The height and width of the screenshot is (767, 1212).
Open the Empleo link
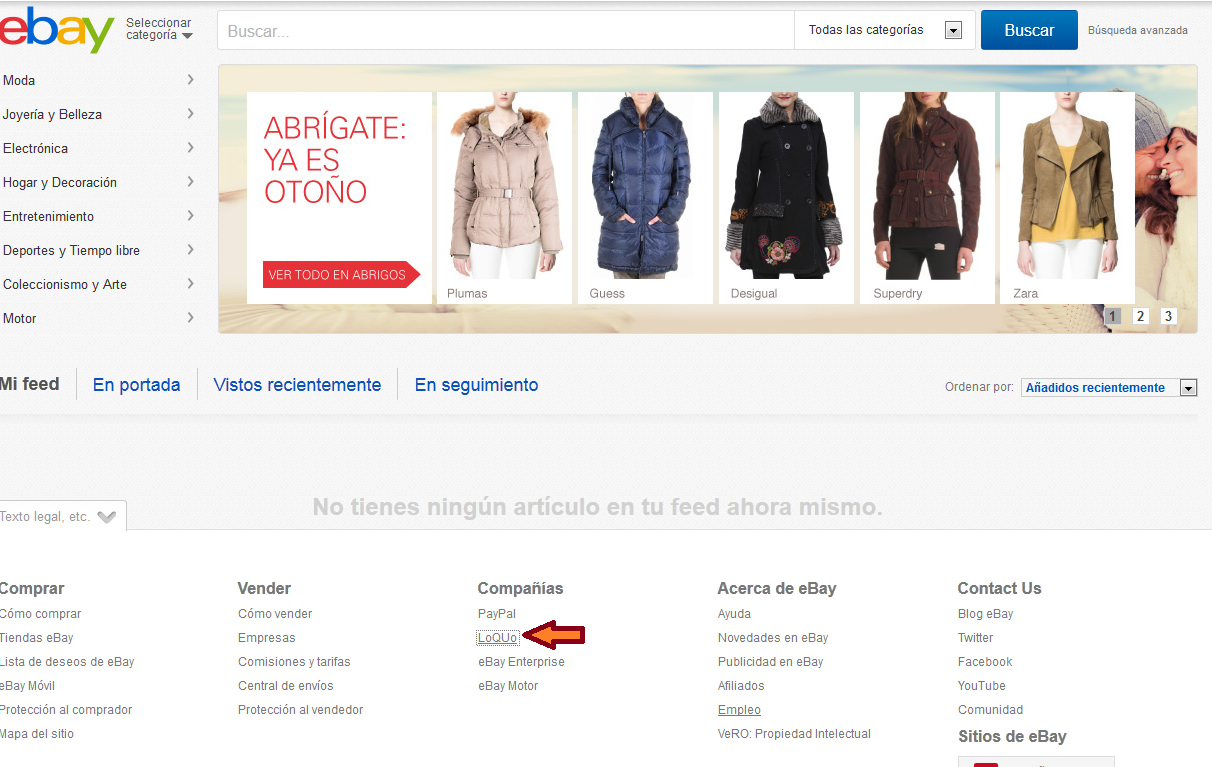[739, 710]
